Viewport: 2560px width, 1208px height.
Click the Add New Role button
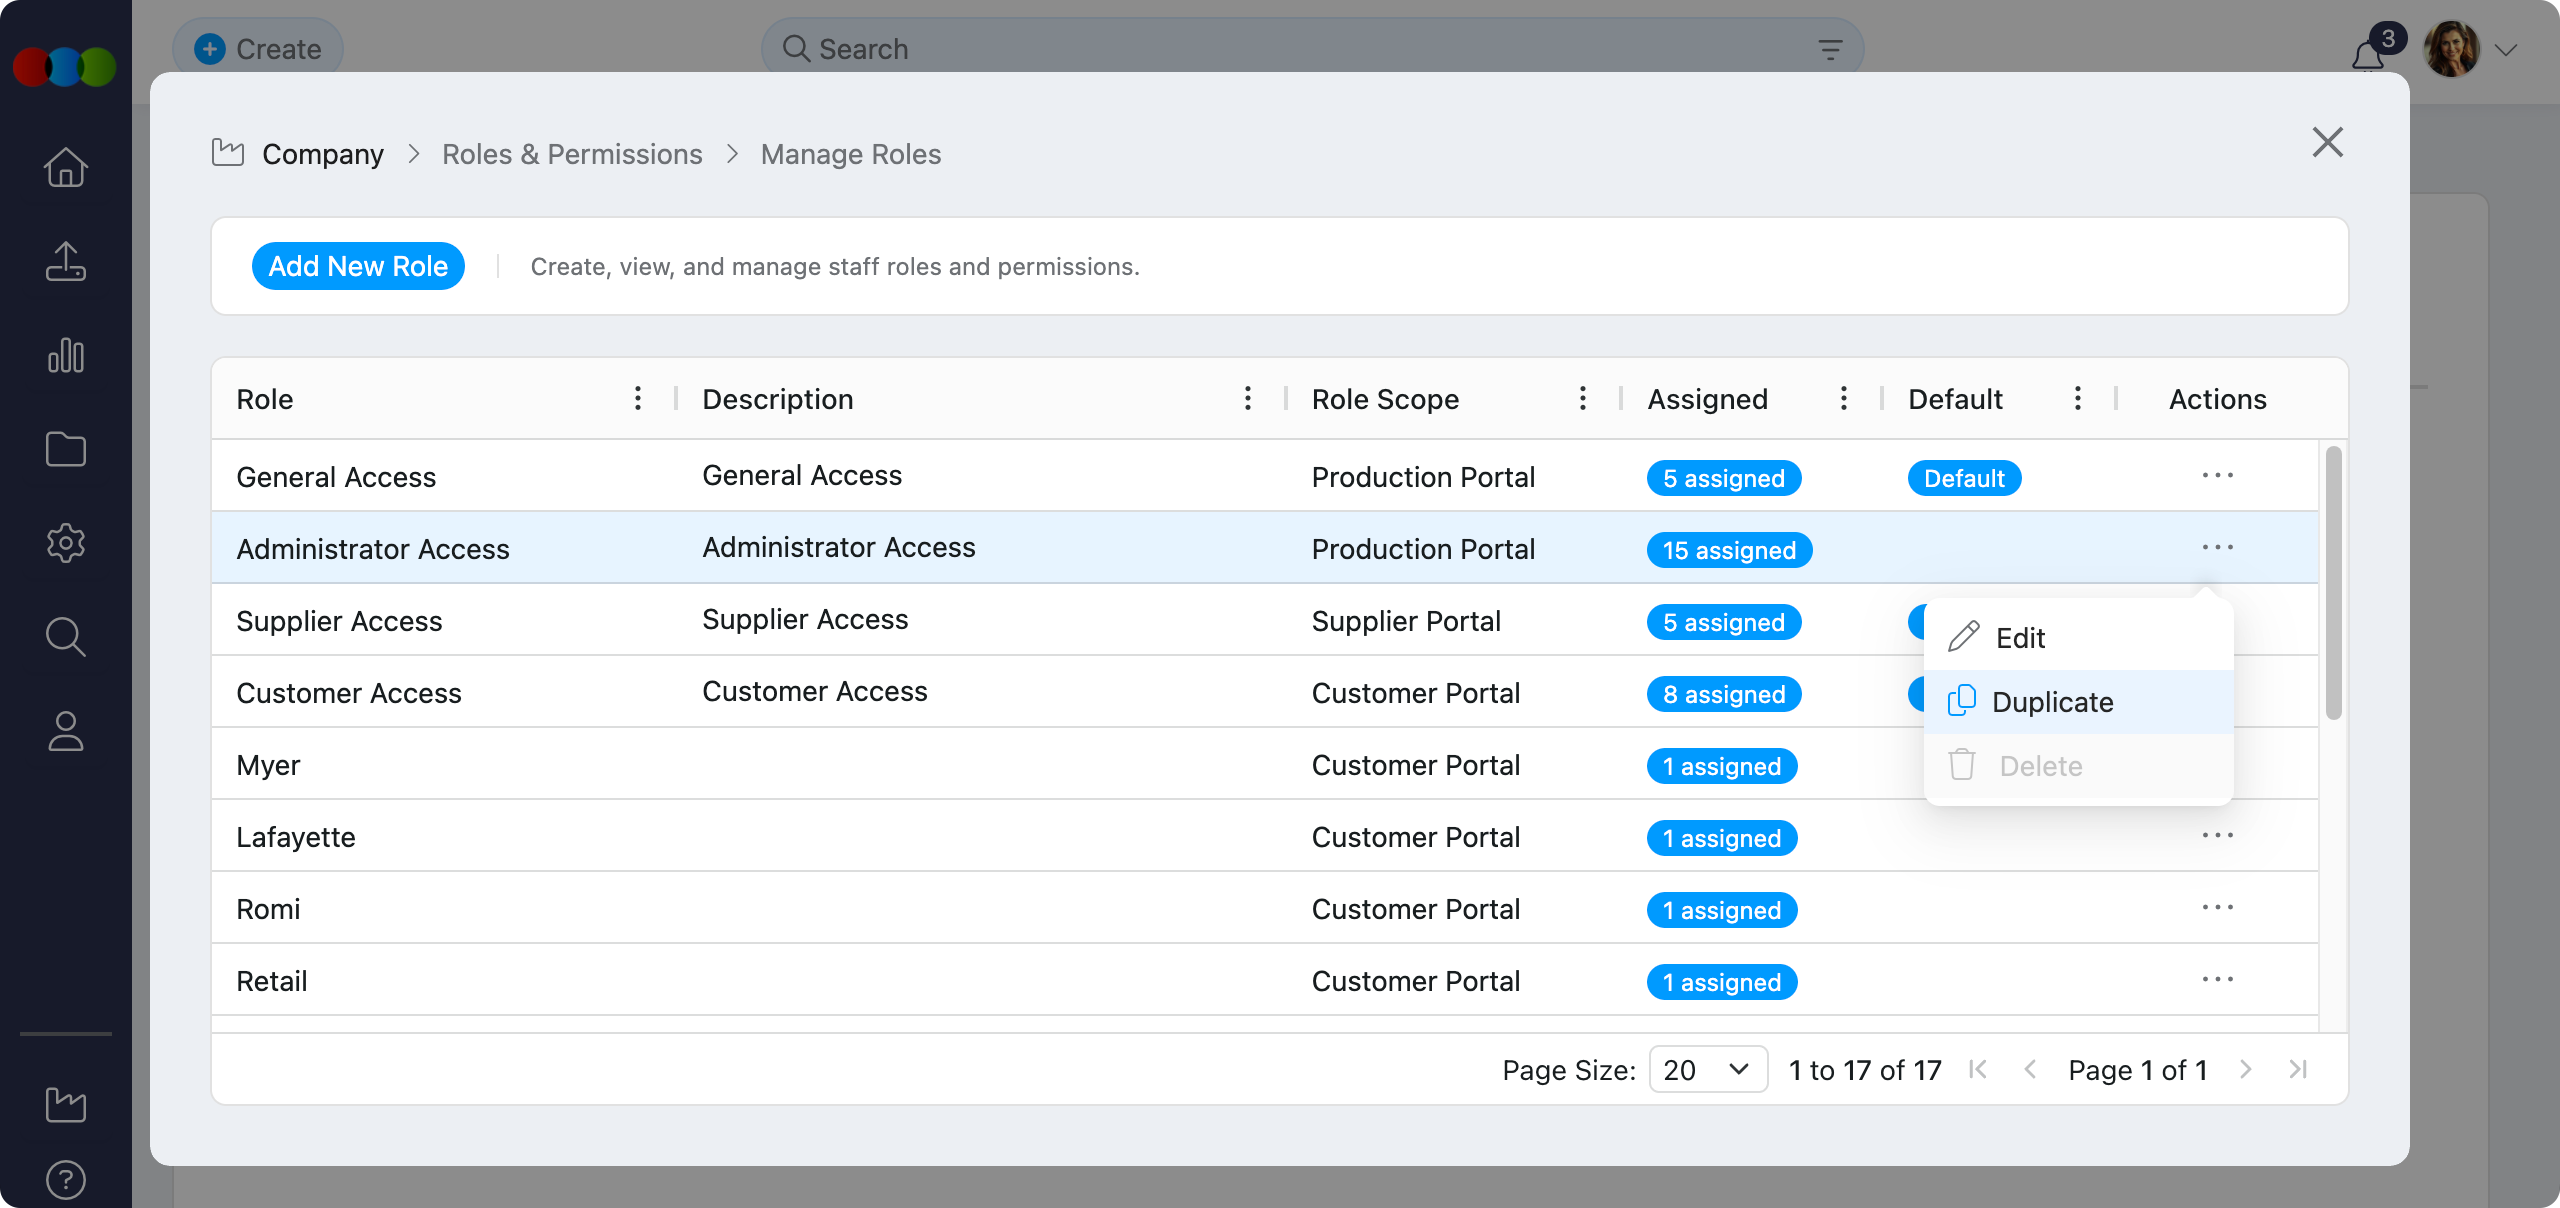[358, 266]
